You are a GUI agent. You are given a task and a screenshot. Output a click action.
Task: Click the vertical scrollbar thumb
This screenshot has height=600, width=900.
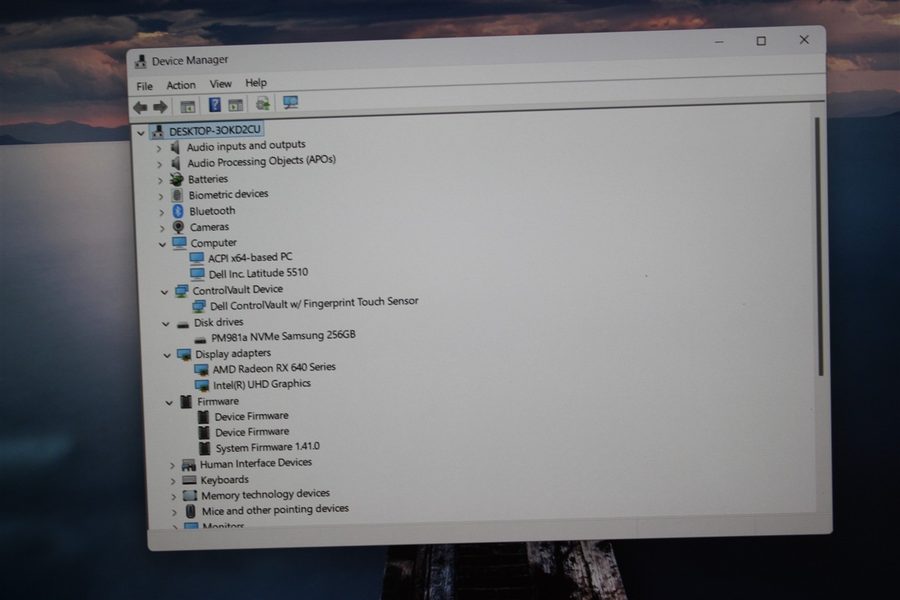pos(819,247)
